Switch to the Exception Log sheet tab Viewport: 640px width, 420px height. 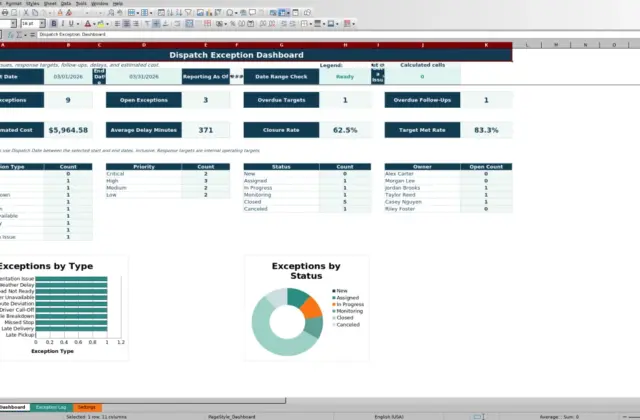tap(51, 407)
